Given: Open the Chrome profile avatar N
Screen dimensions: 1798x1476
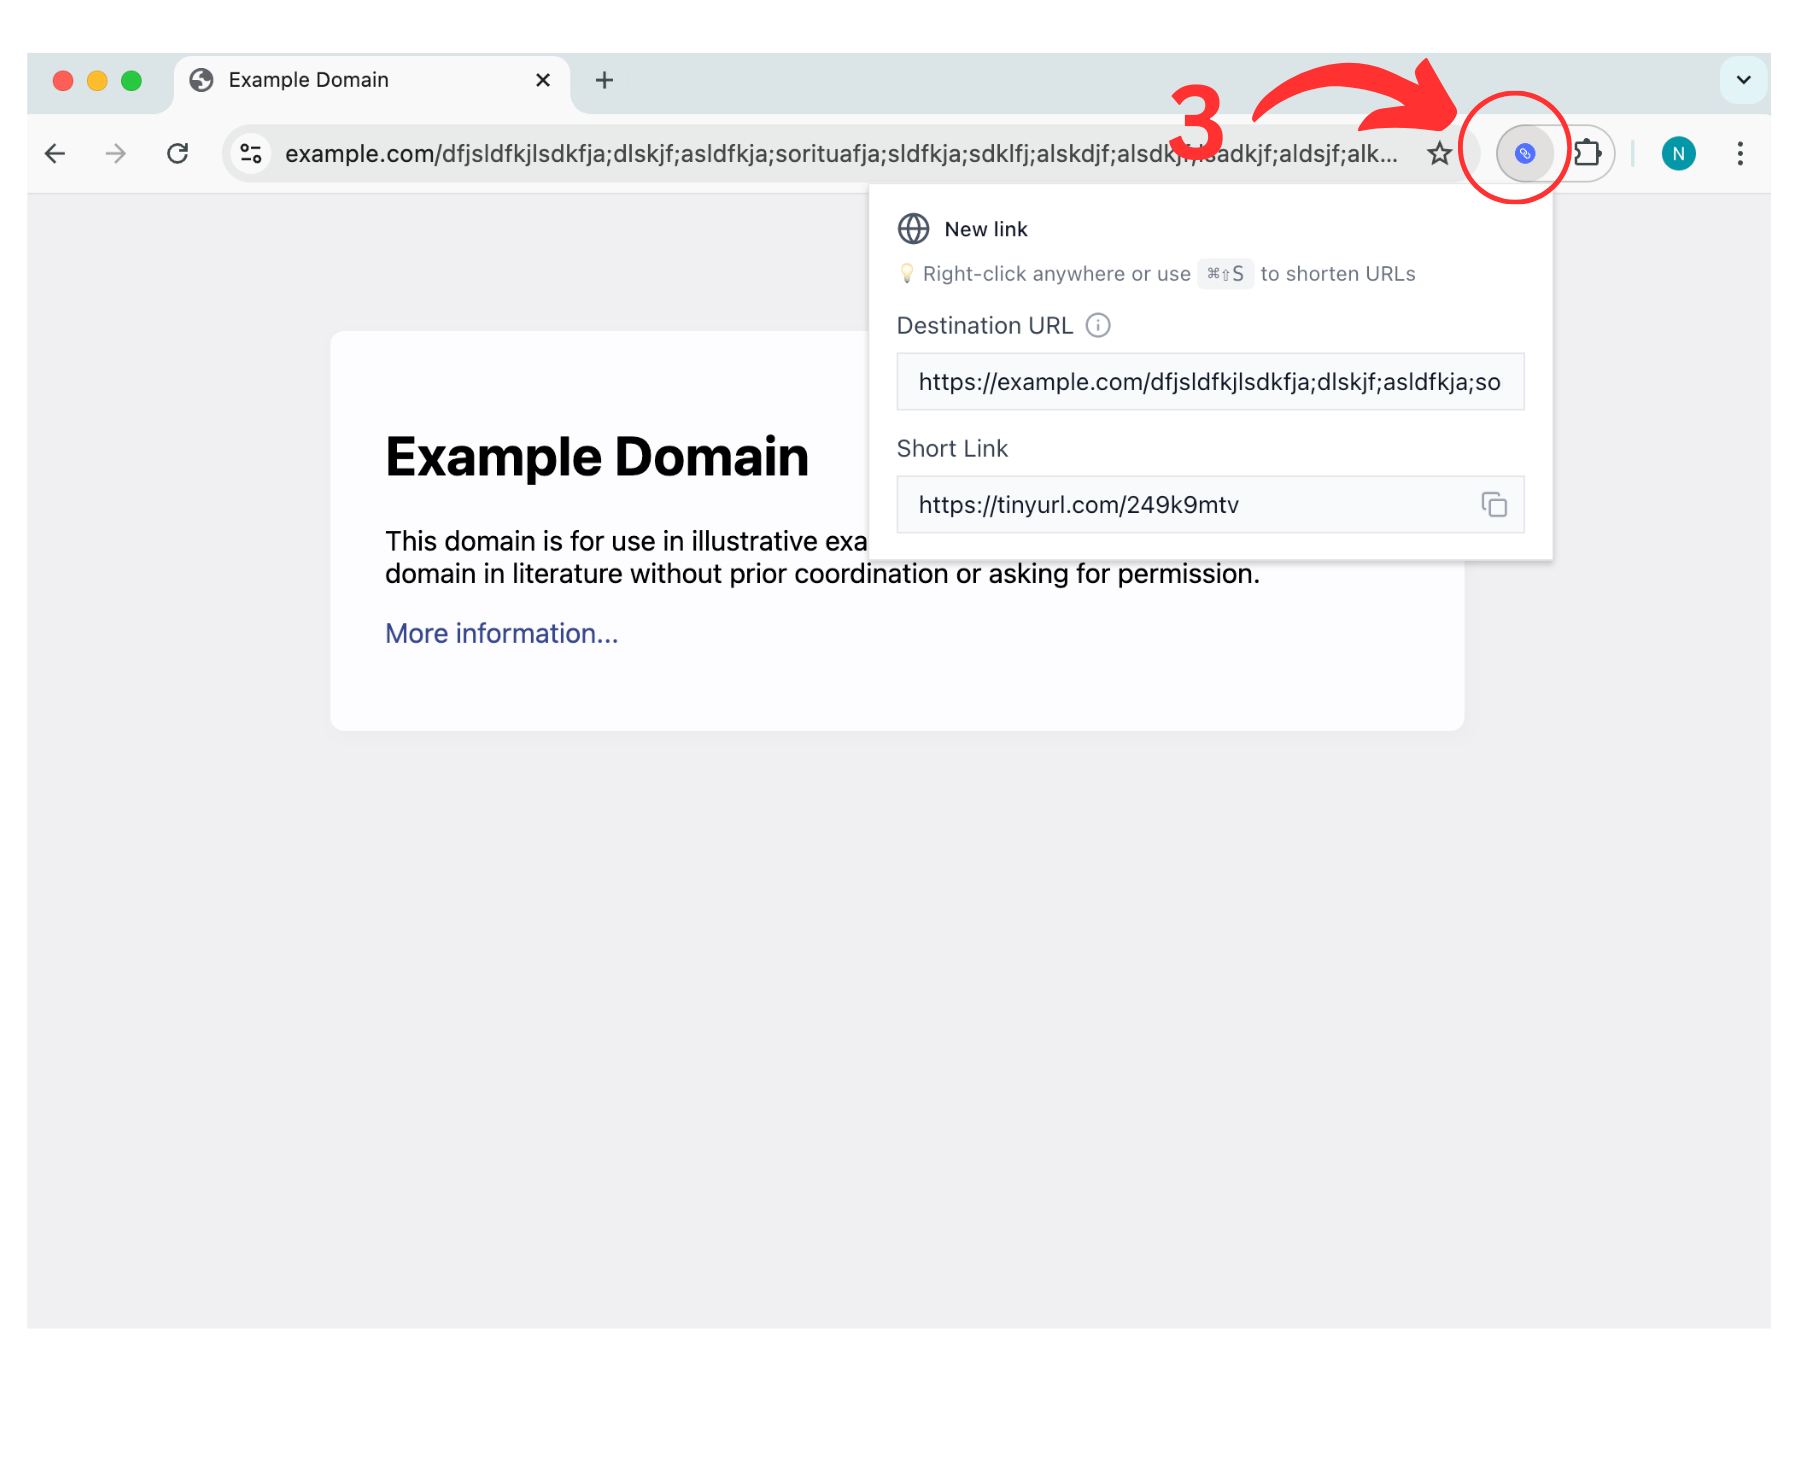Looking at the screenshot, I should click(1678, 153).
